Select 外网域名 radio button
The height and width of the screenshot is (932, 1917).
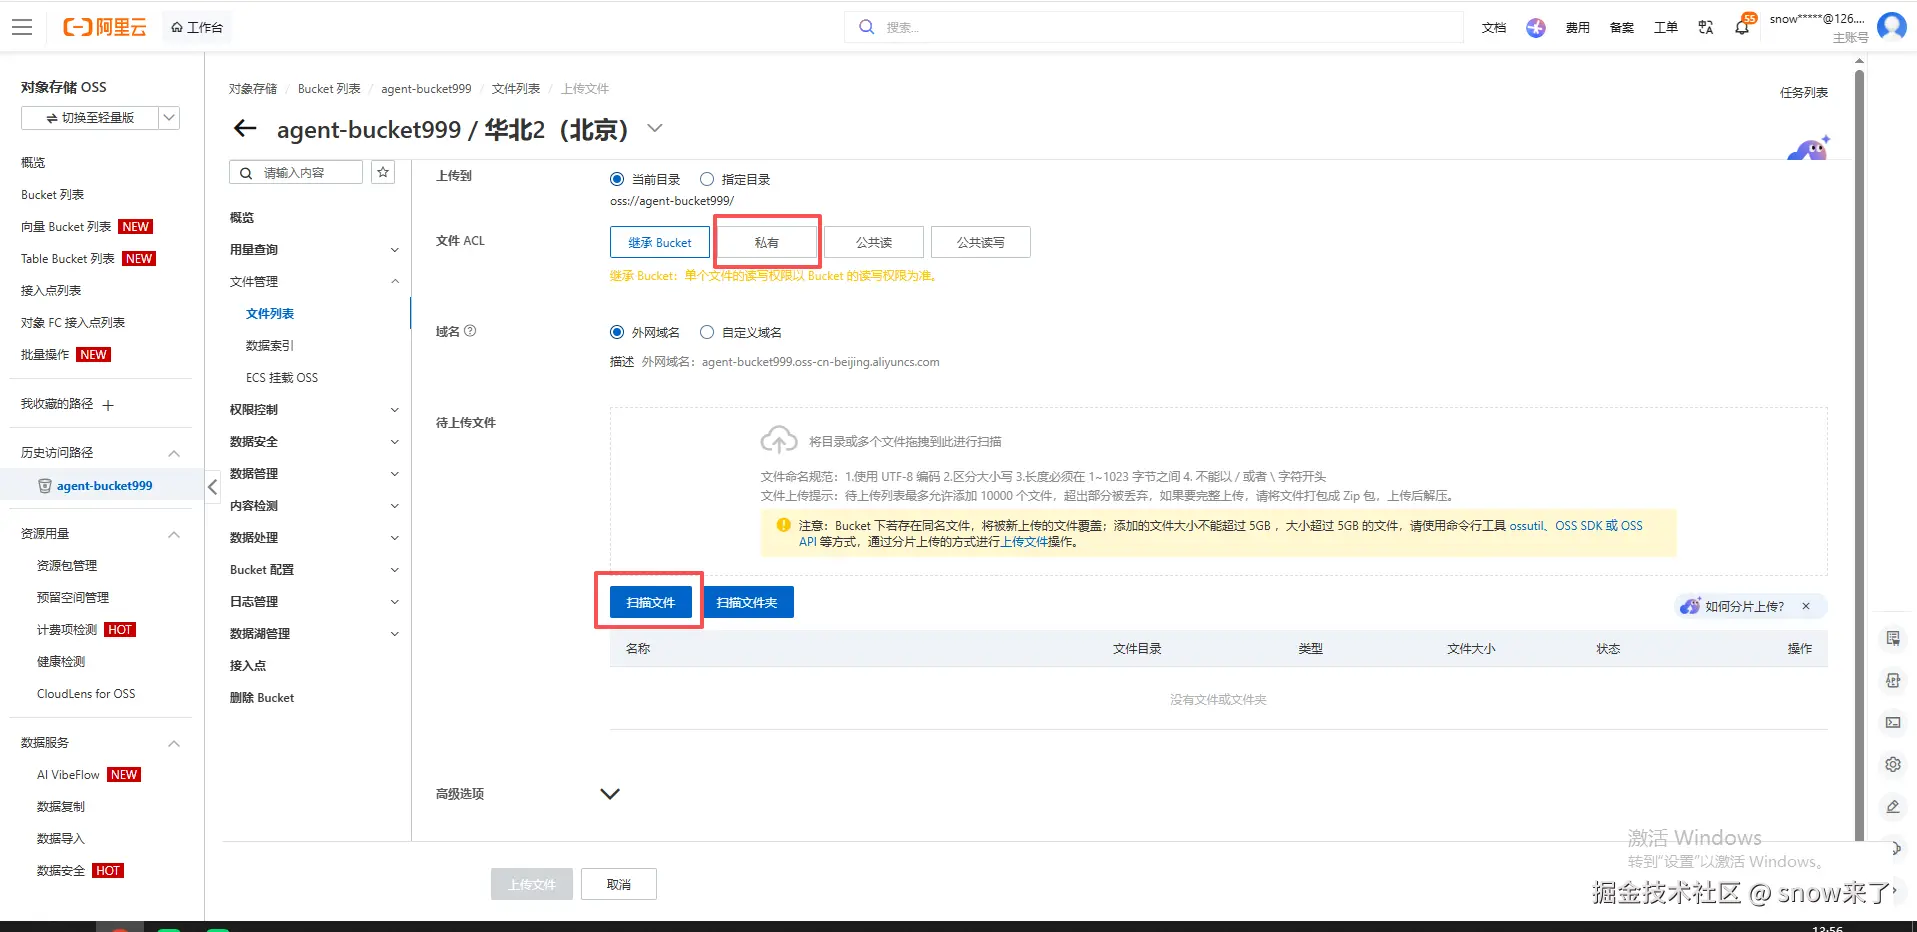617,332
